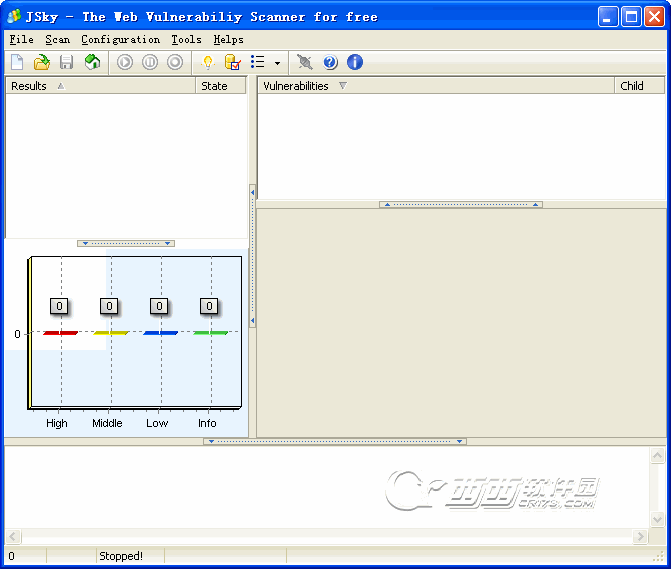This screenshot has width=671, height=569.
Task: Start scanning with the play button
Action: [x=125, y=62]
